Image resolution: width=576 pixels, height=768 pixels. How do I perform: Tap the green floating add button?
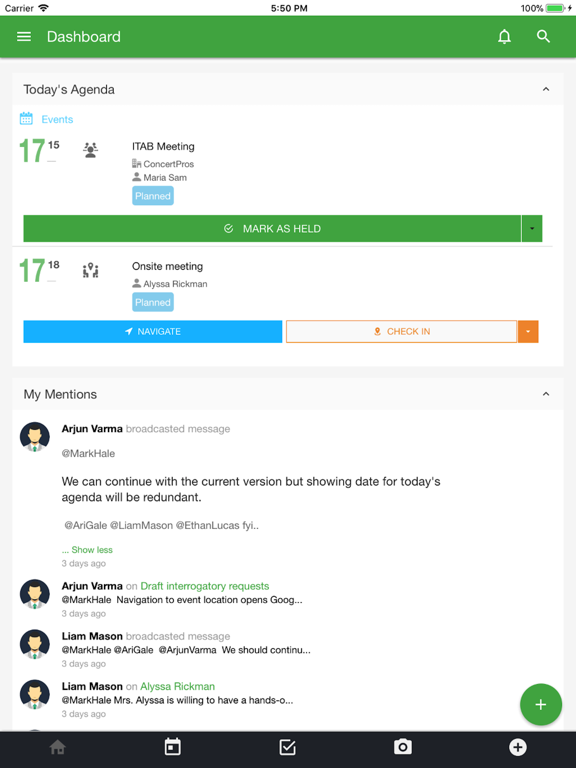[x=541, y=704]
